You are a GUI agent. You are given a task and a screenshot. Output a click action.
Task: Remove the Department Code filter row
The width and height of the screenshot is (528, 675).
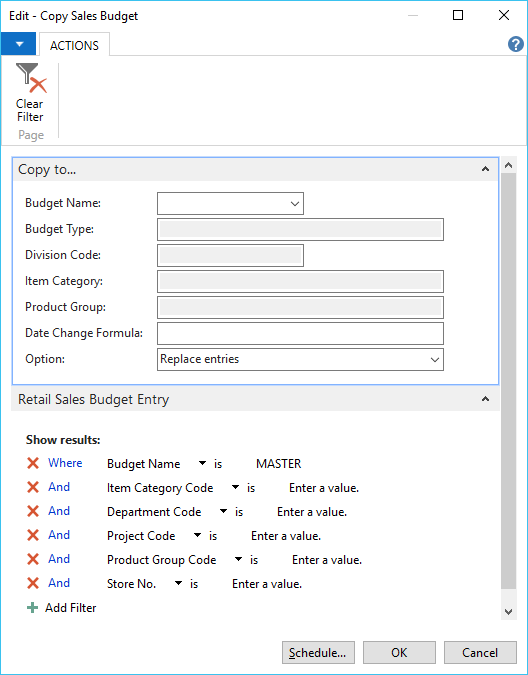pyautogui.click(x=33, y=511)
